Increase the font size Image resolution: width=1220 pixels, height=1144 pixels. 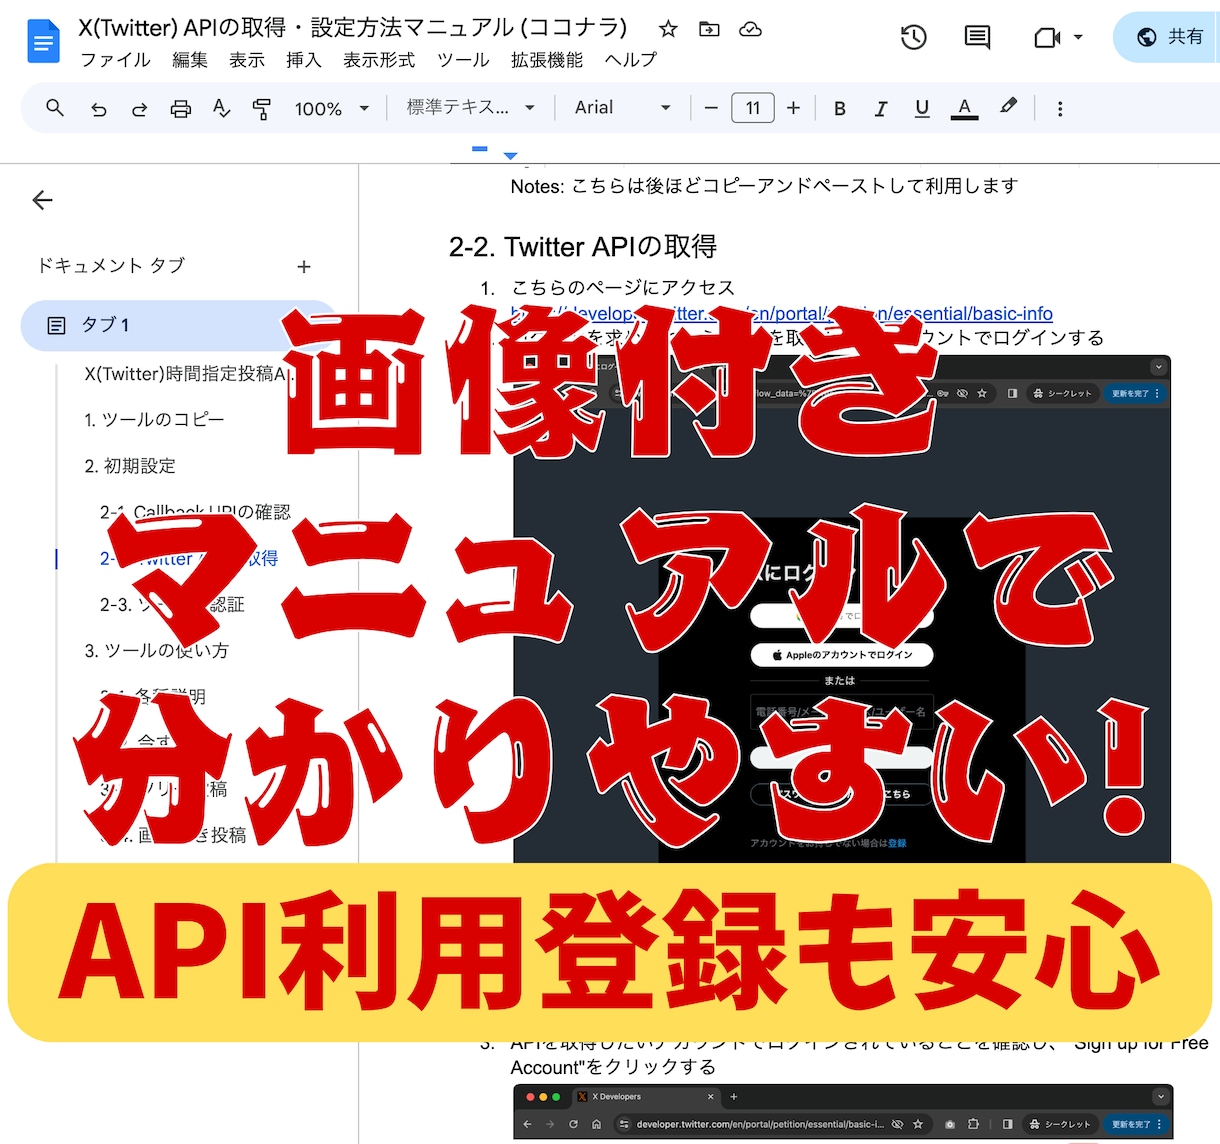coord(793,108)
